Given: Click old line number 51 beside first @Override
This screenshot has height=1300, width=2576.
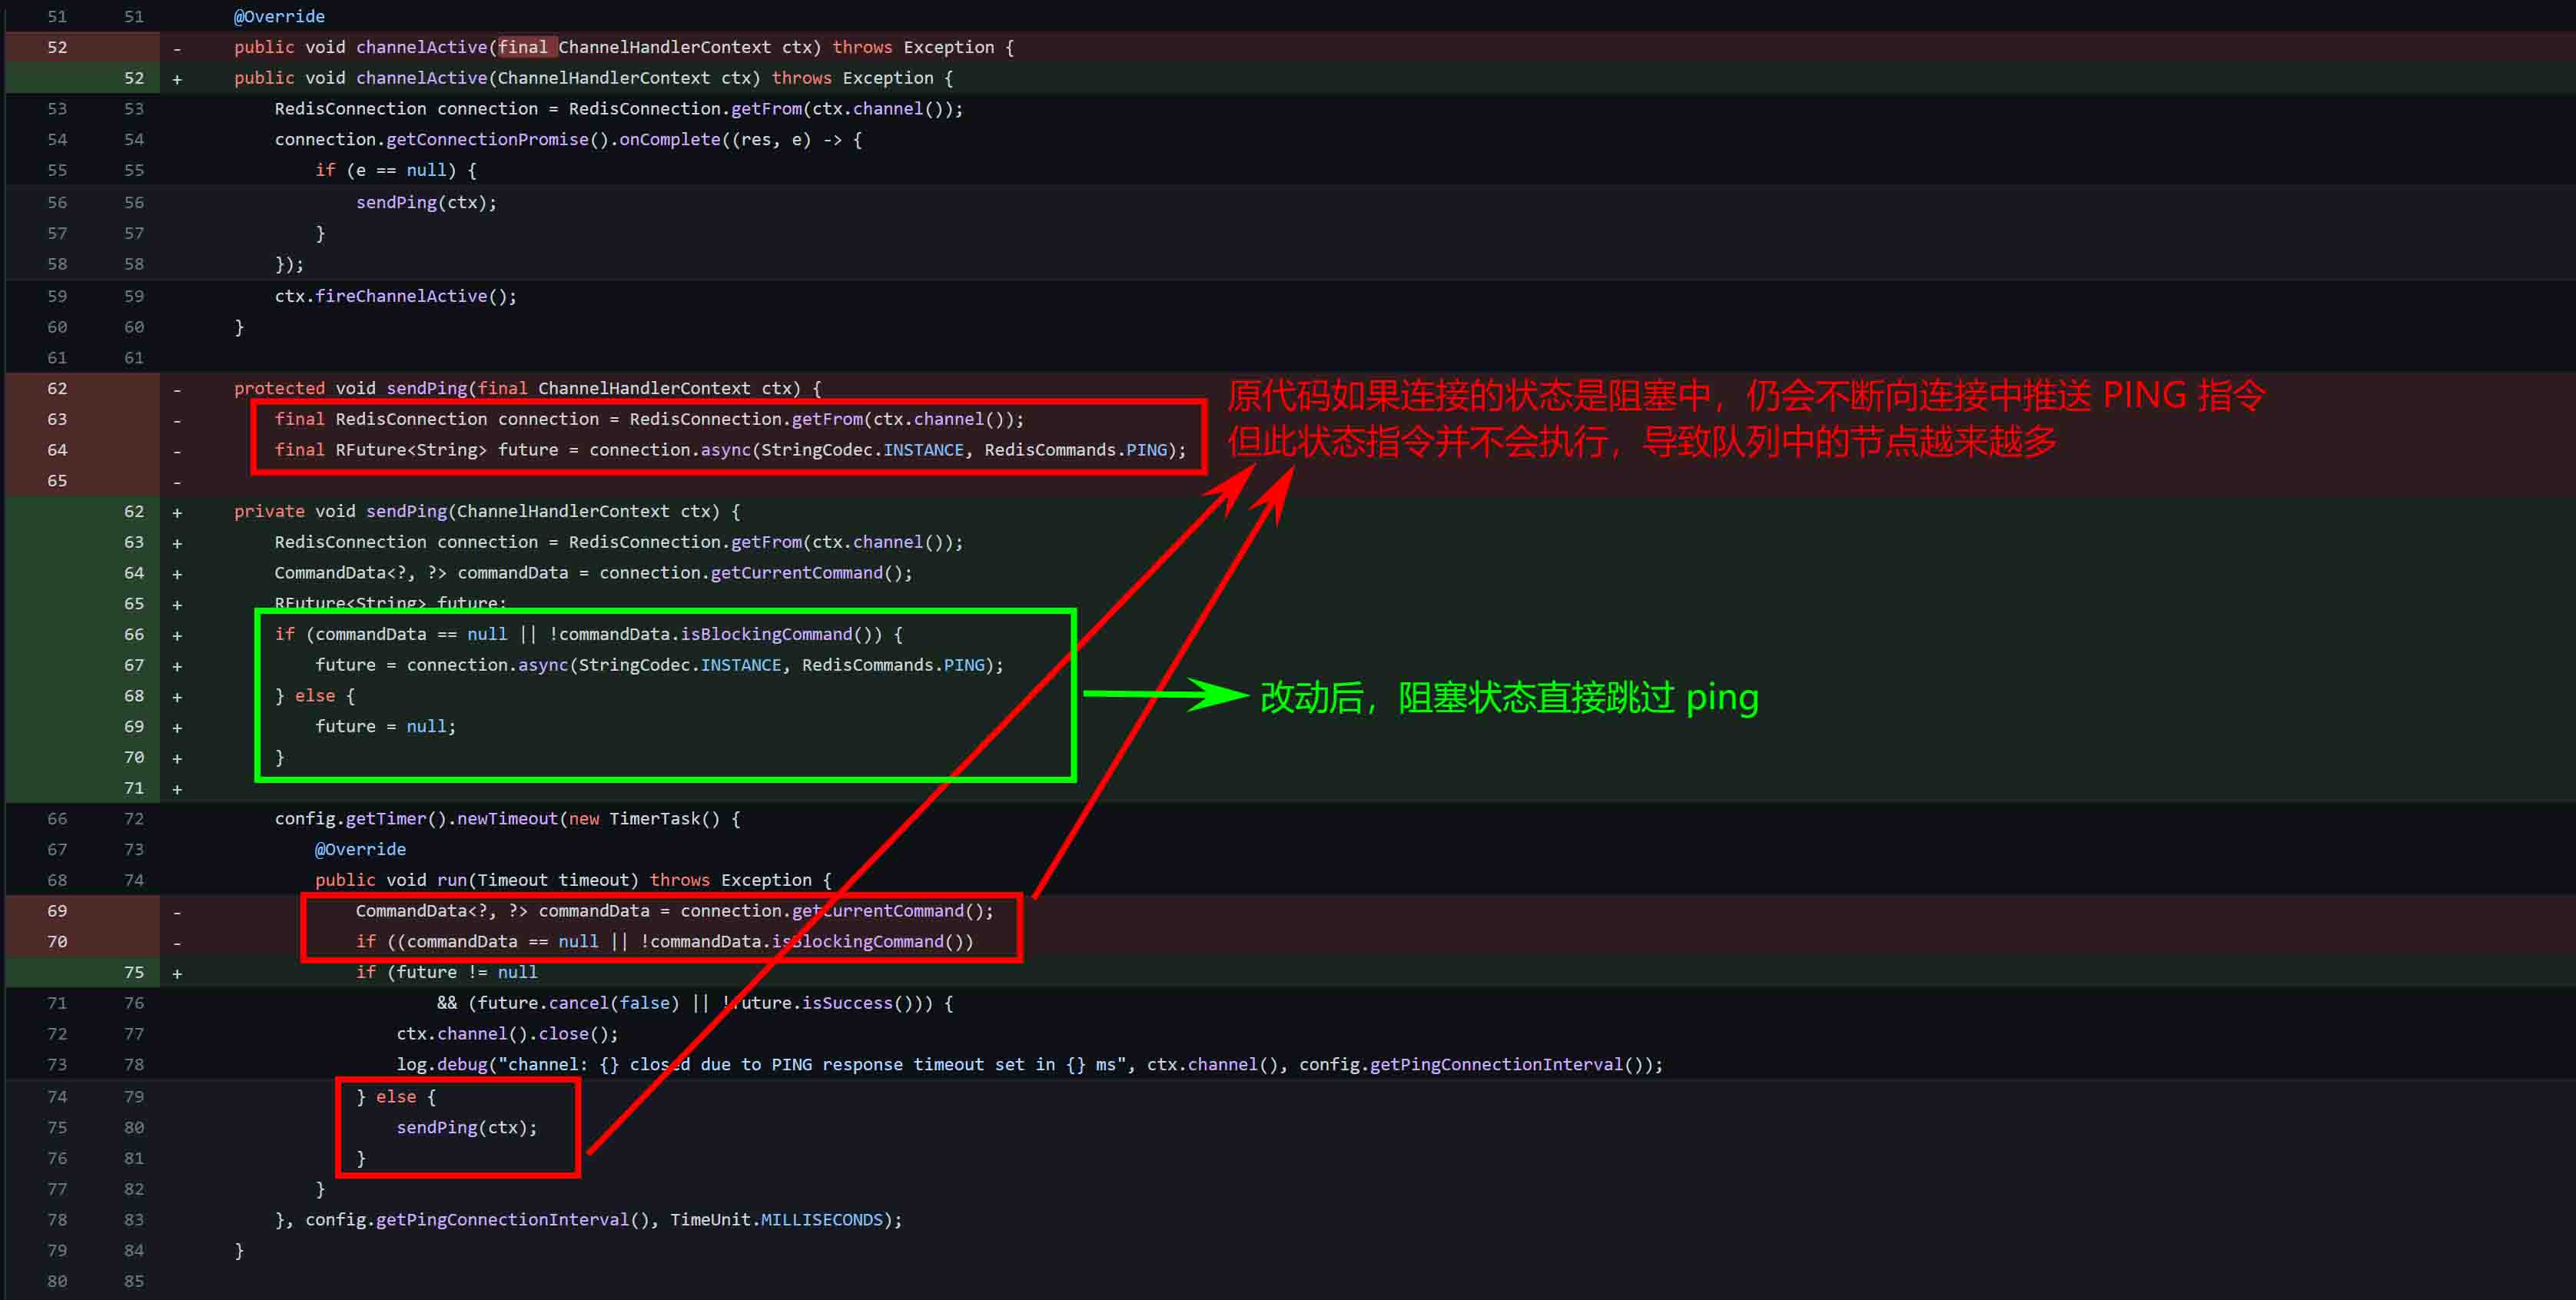Looking at the screenshot, I should tap(57, 16).
